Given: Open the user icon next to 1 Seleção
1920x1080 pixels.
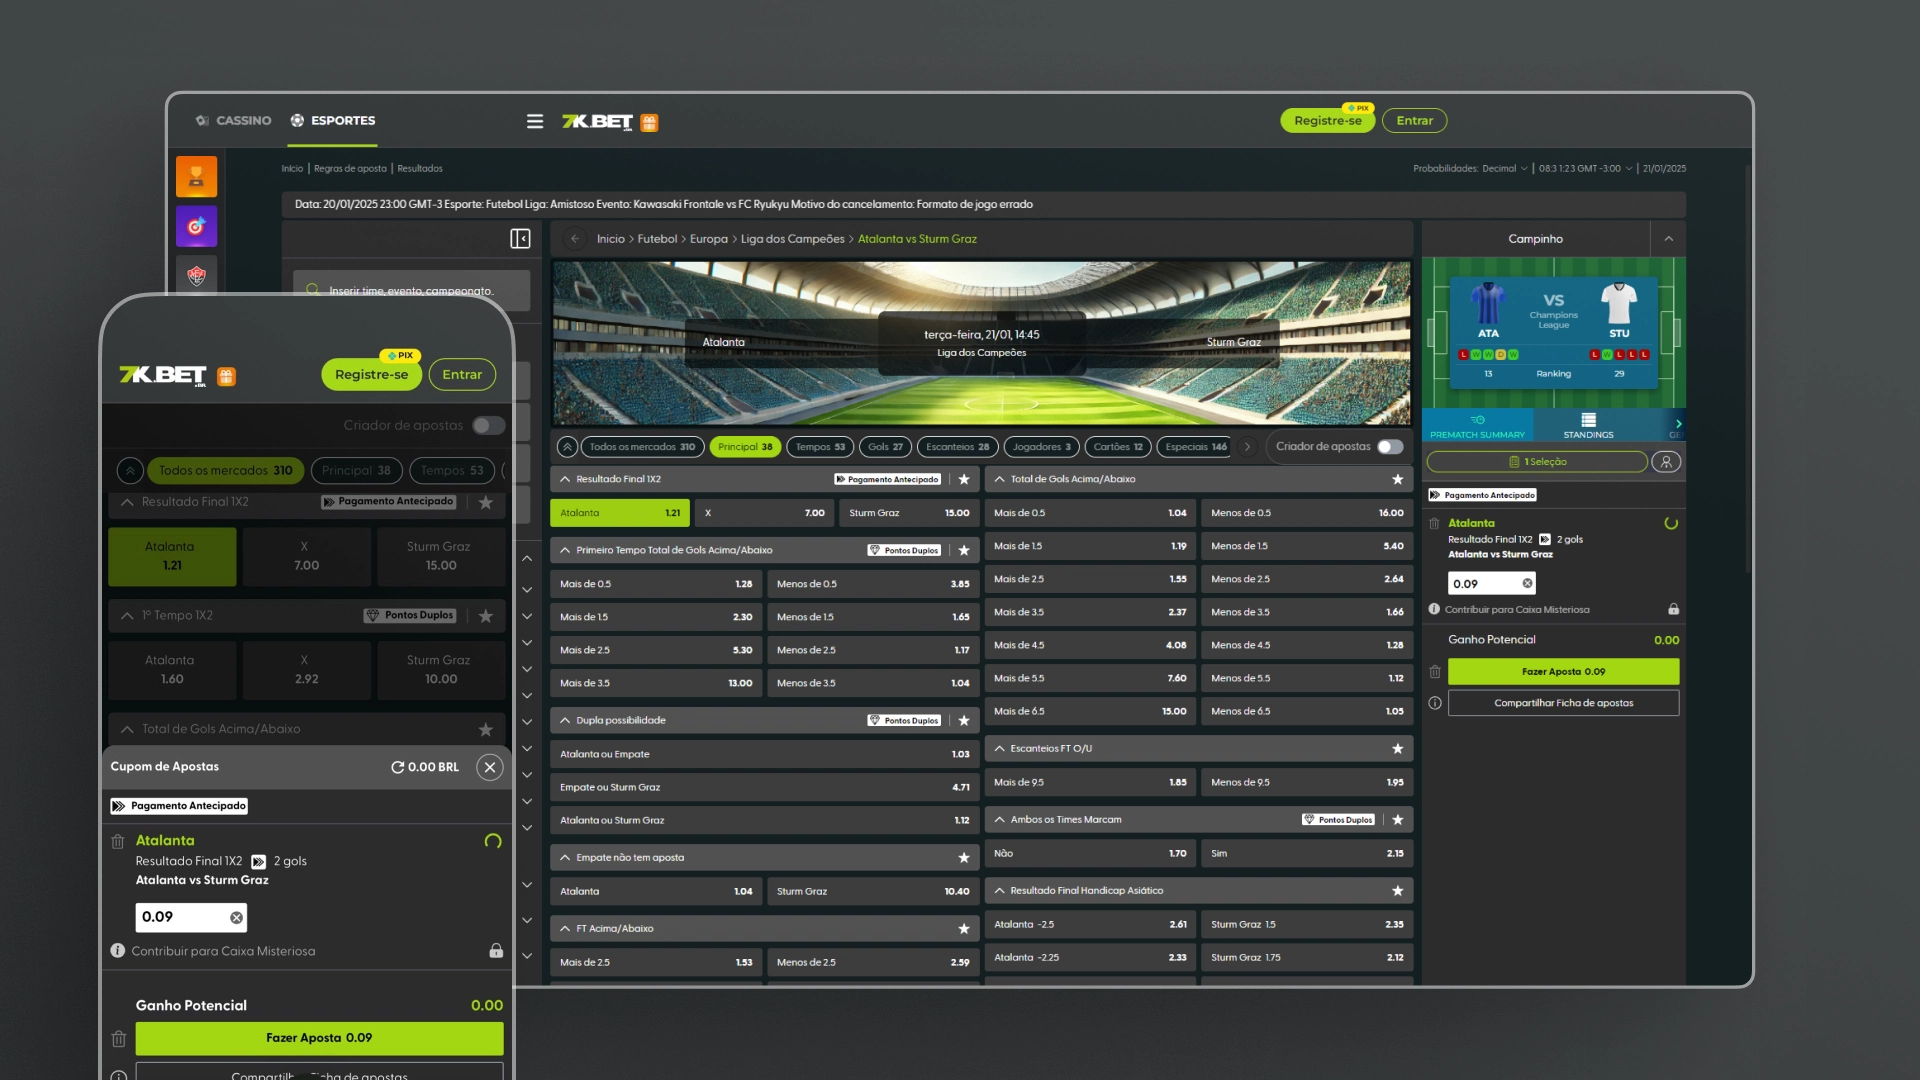Looking at the screenshot, I should pos(1666,462).
